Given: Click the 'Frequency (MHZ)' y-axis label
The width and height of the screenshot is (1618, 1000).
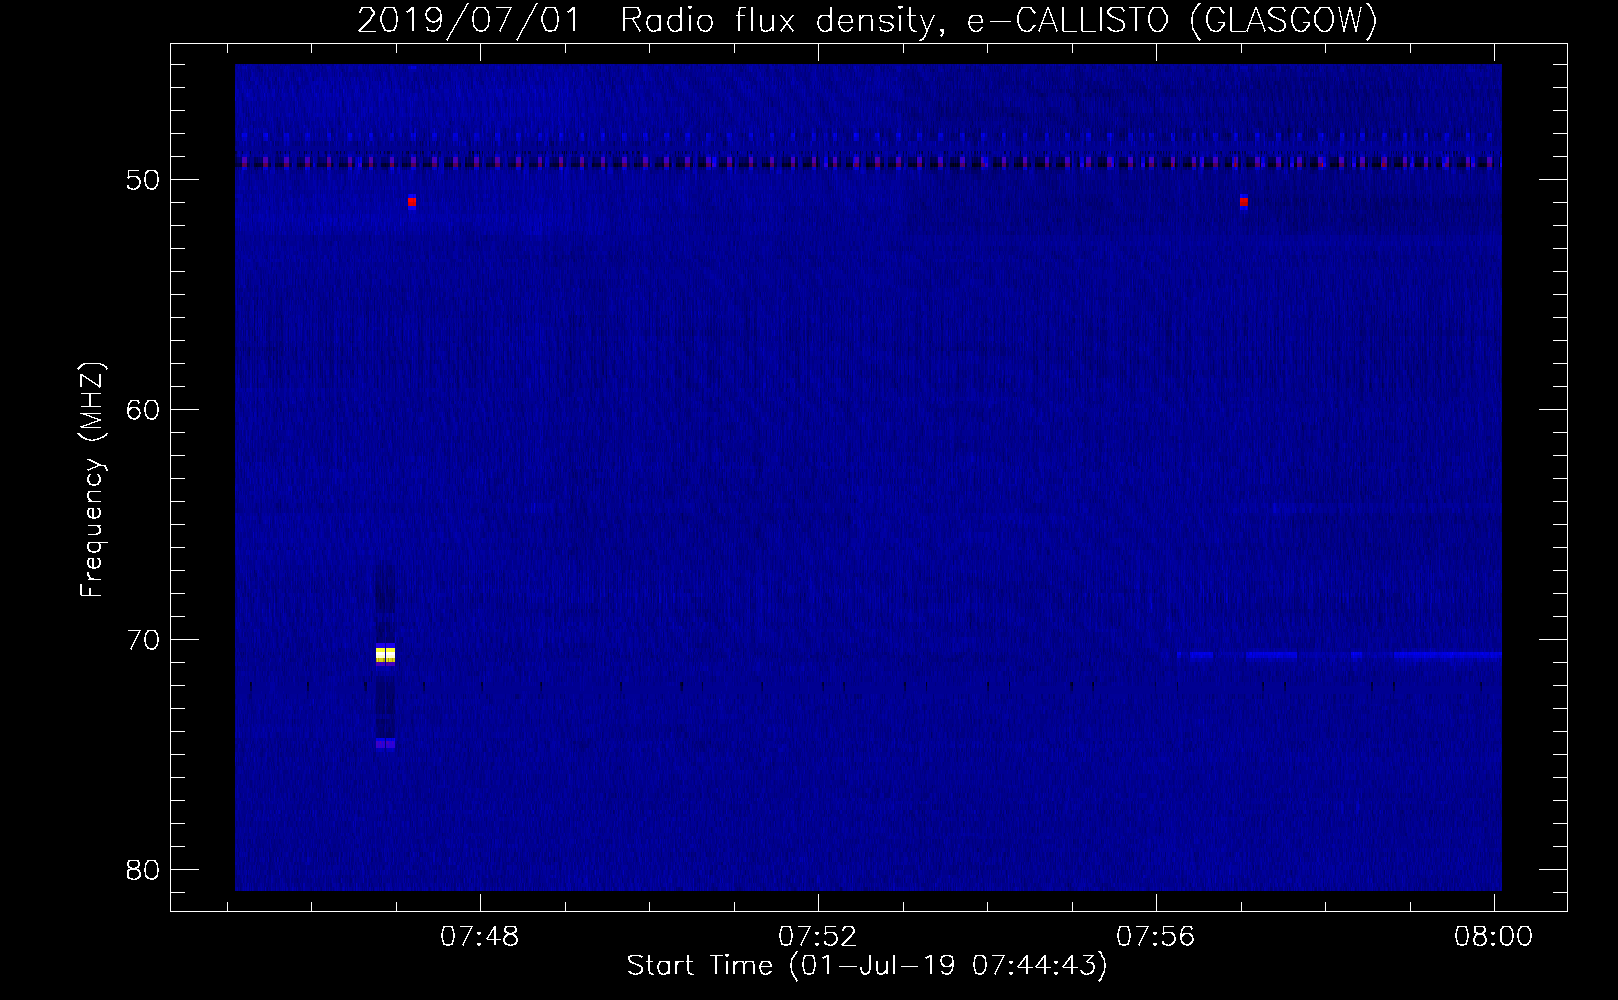Looking at the screenshot, I should (92, 480).
